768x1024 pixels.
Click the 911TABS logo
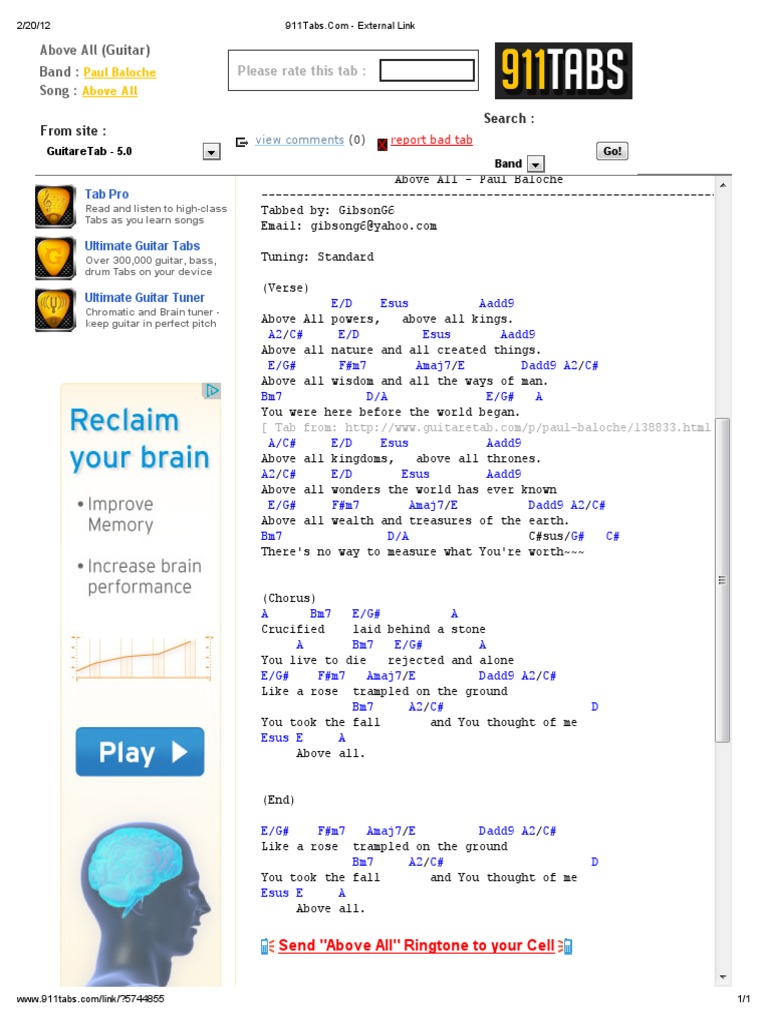(563, 71)
